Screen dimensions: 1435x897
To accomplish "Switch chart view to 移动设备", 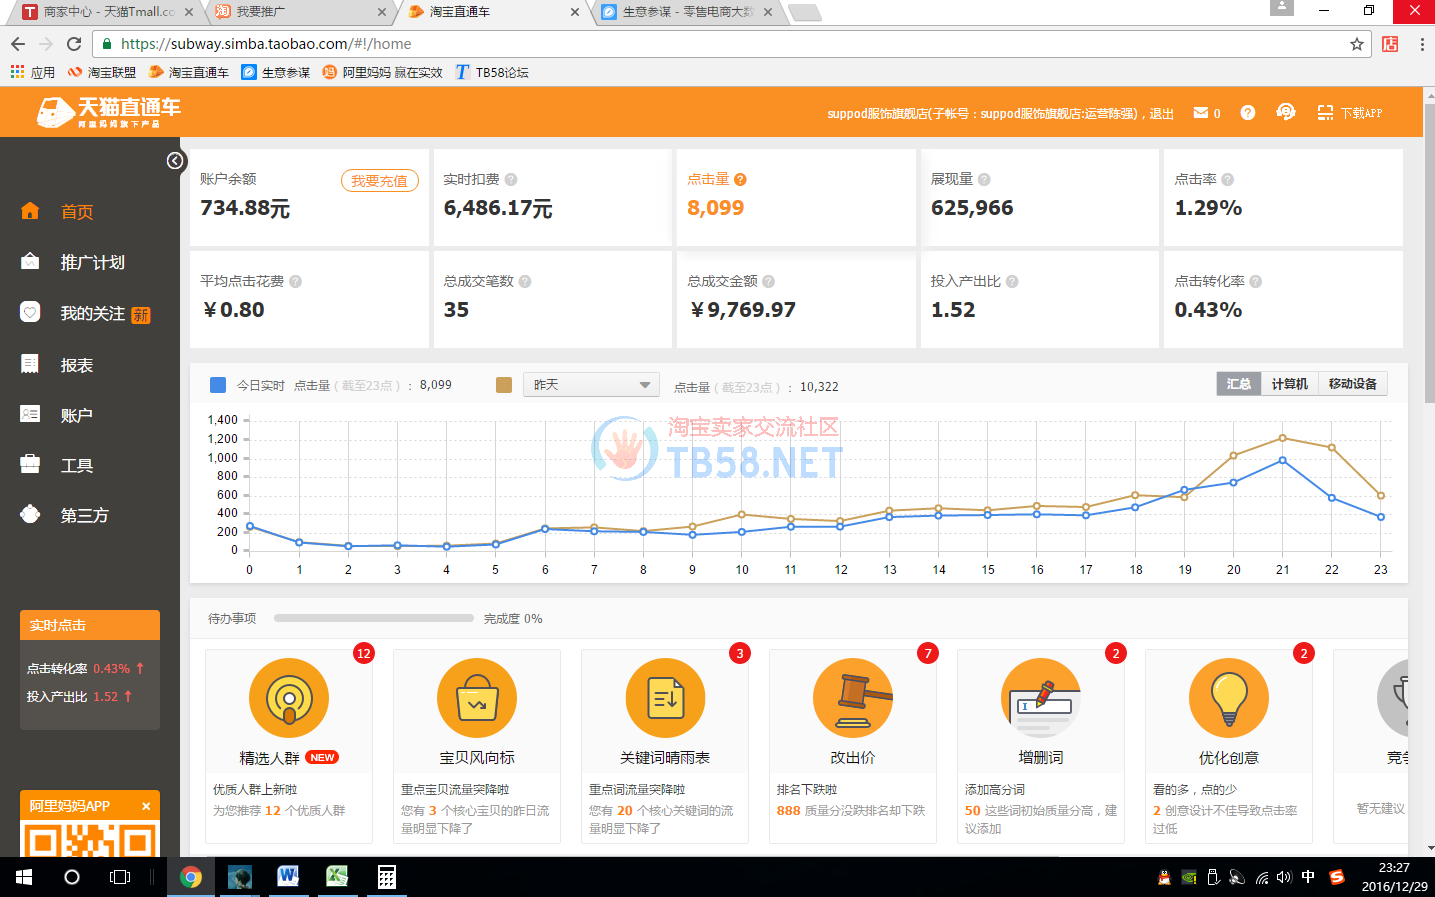I will click(x=1352, y=384).
